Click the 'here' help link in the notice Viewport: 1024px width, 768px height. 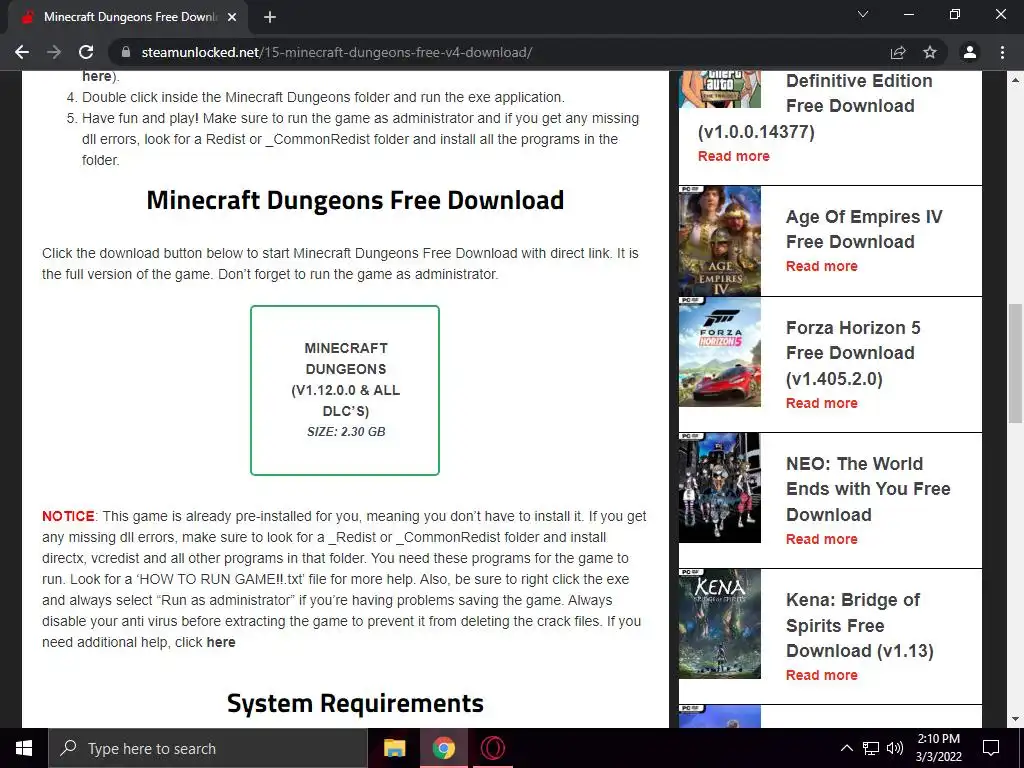pos(221,642)
